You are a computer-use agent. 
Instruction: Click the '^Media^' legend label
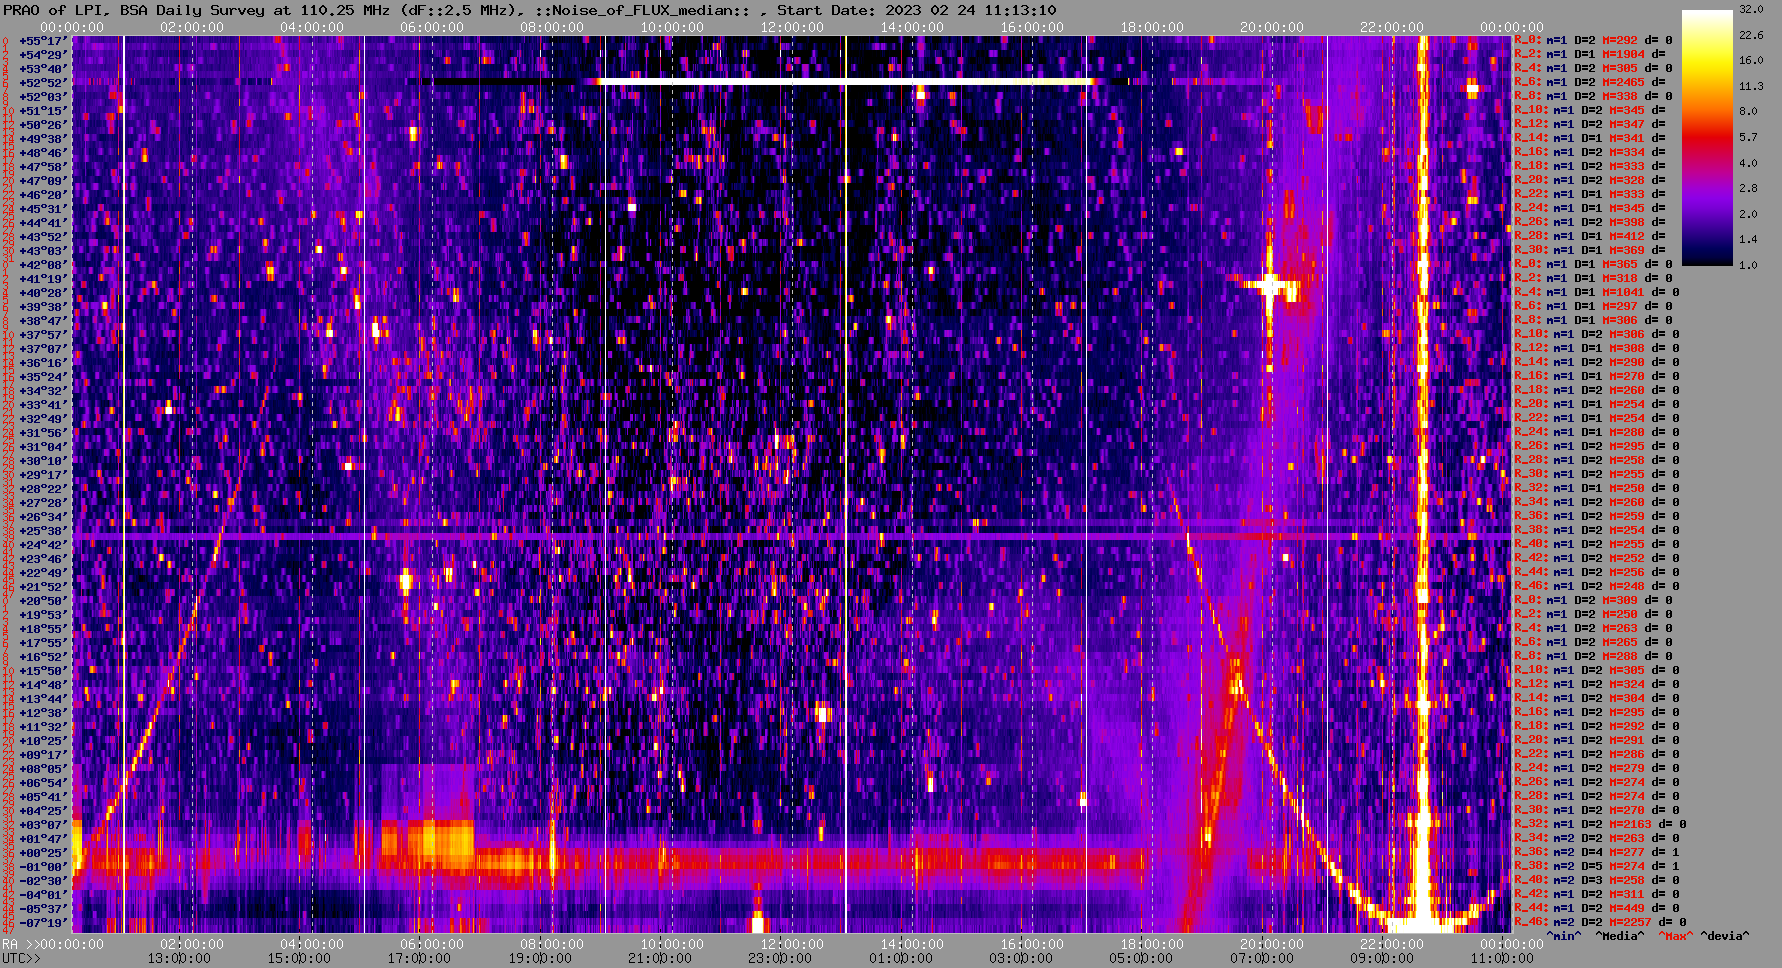1620,936
